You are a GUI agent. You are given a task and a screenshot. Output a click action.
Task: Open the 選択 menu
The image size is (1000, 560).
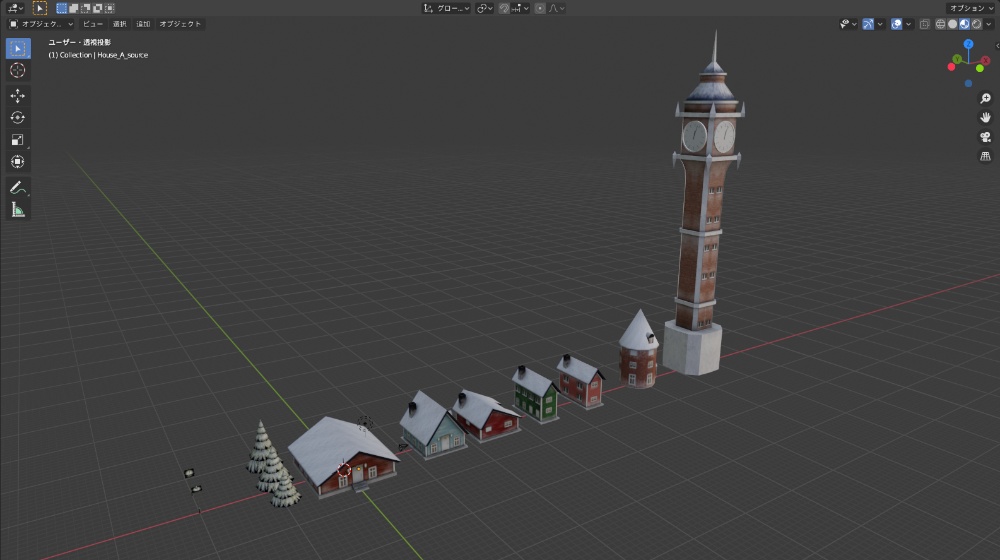pyautogui.click(x=120, y=24)
